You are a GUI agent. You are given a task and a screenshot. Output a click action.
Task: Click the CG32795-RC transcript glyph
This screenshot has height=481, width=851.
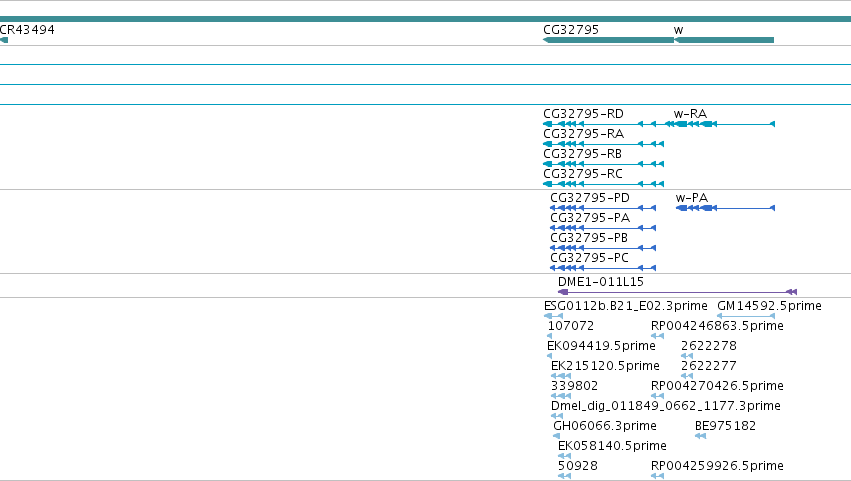click(604, 185)
